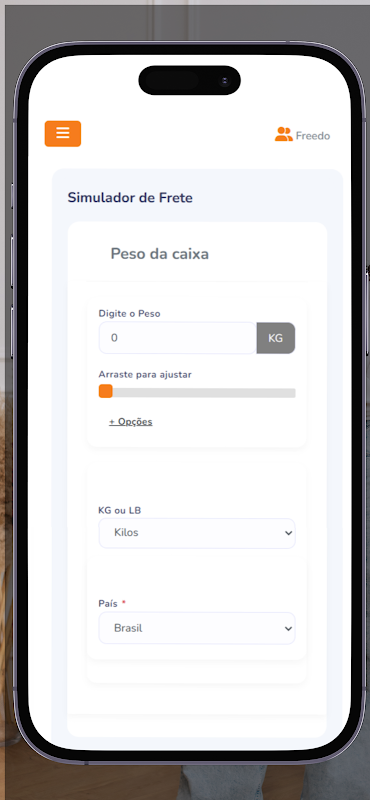The width and height of the screenshot is (370, 800).
Task: Click the orange weight slider handle
Action: pos(106,391)
